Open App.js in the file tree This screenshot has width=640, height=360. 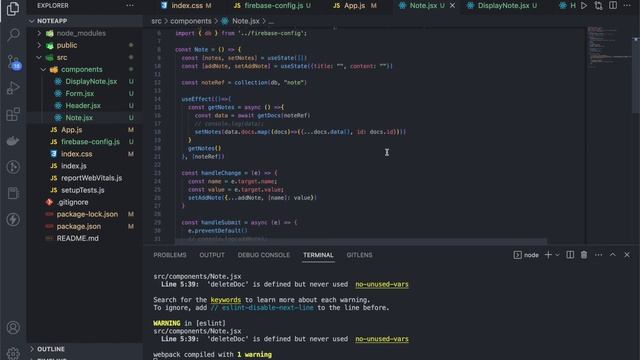(85, 130)
